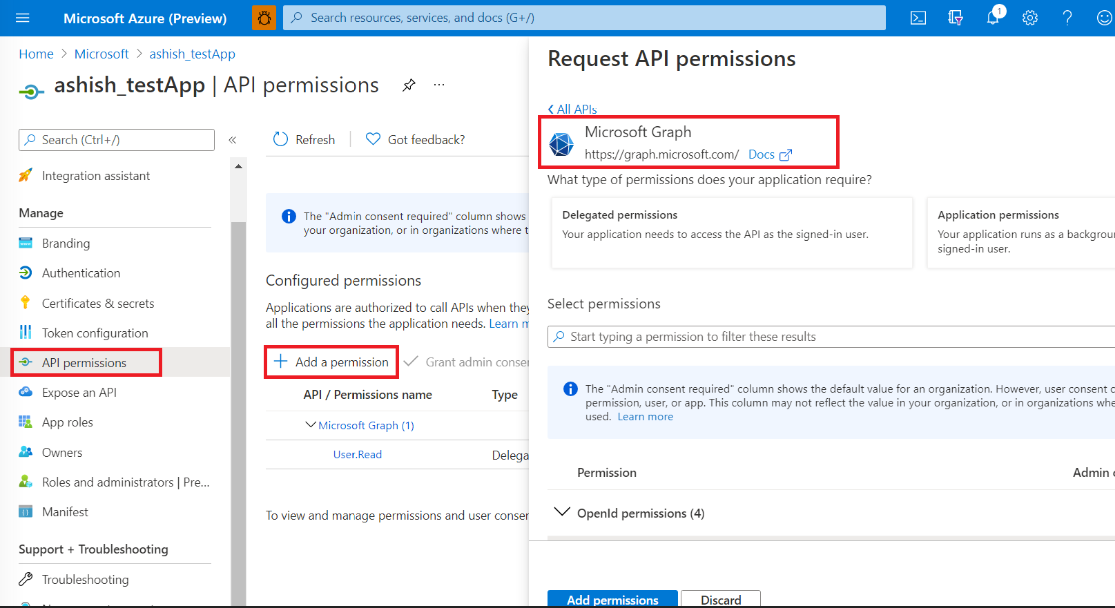Open Docs external link icon
Viewport: 1115px width, 608px height.
[785, 155]
